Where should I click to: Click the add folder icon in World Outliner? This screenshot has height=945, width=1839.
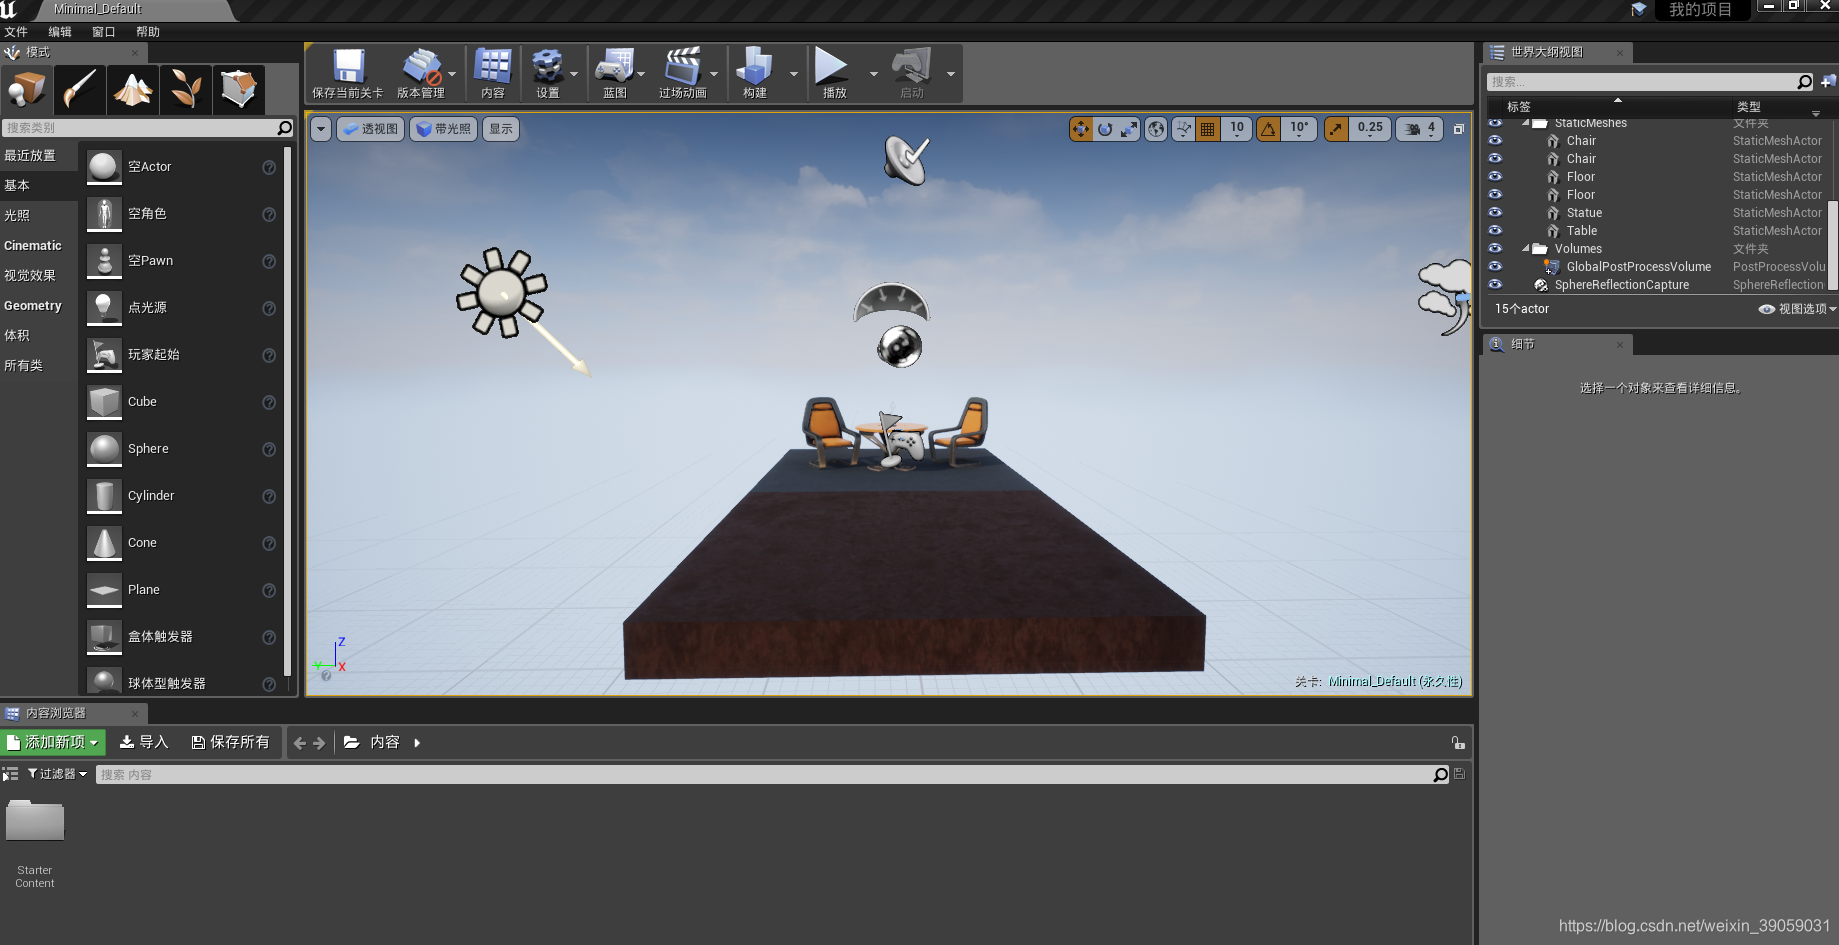(1828, 81)
